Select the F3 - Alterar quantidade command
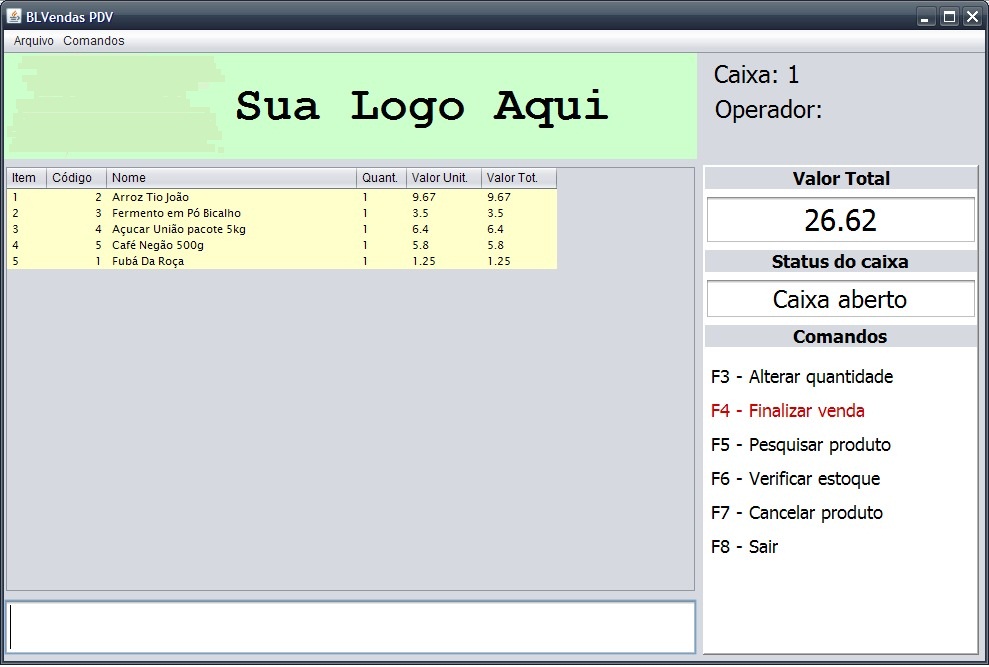 coord(802,377)
